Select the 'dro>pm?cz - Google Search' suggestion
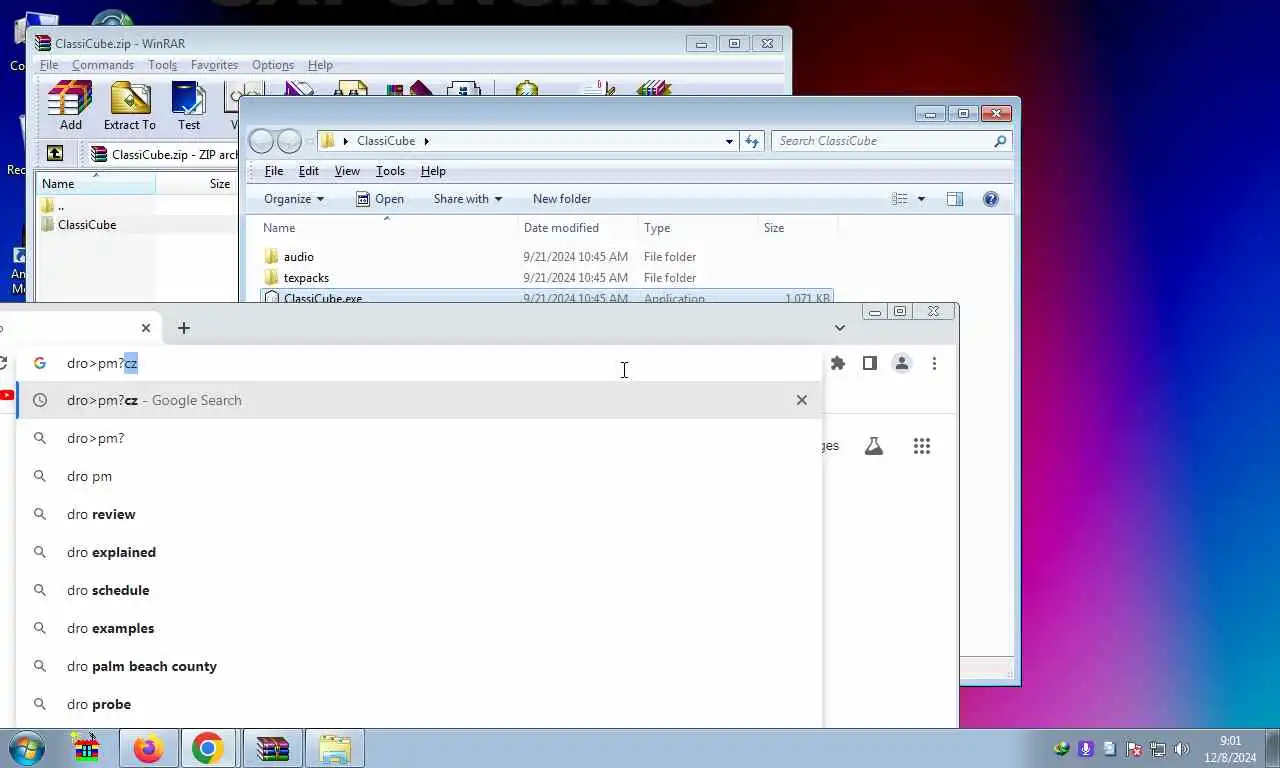1280x768 pixels. [419, 400]
